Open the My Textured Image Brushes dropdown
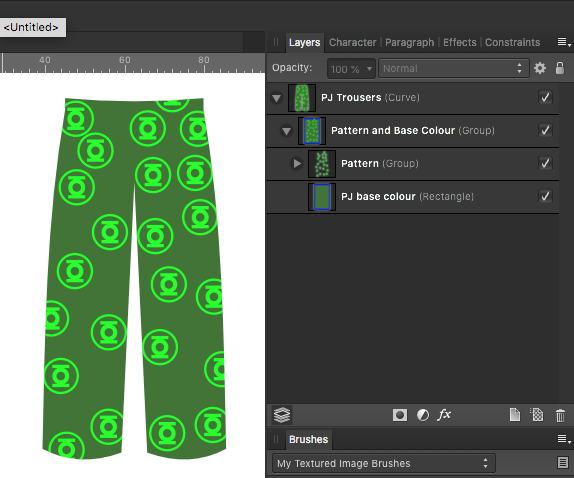 [384, 463]
